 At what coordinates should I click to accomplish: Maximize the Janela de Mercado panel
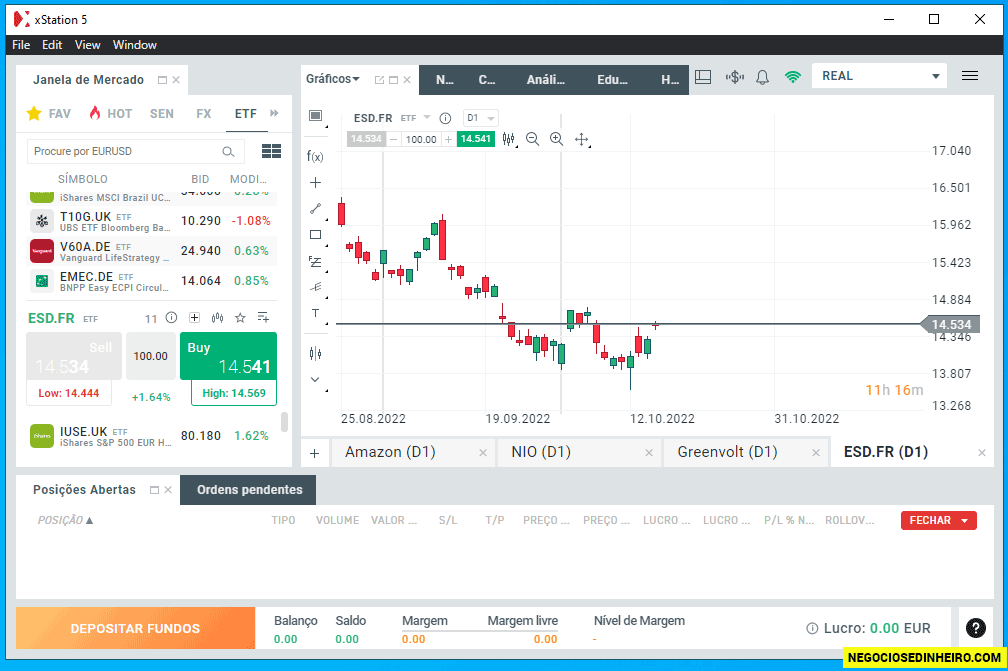click(163, 80)
